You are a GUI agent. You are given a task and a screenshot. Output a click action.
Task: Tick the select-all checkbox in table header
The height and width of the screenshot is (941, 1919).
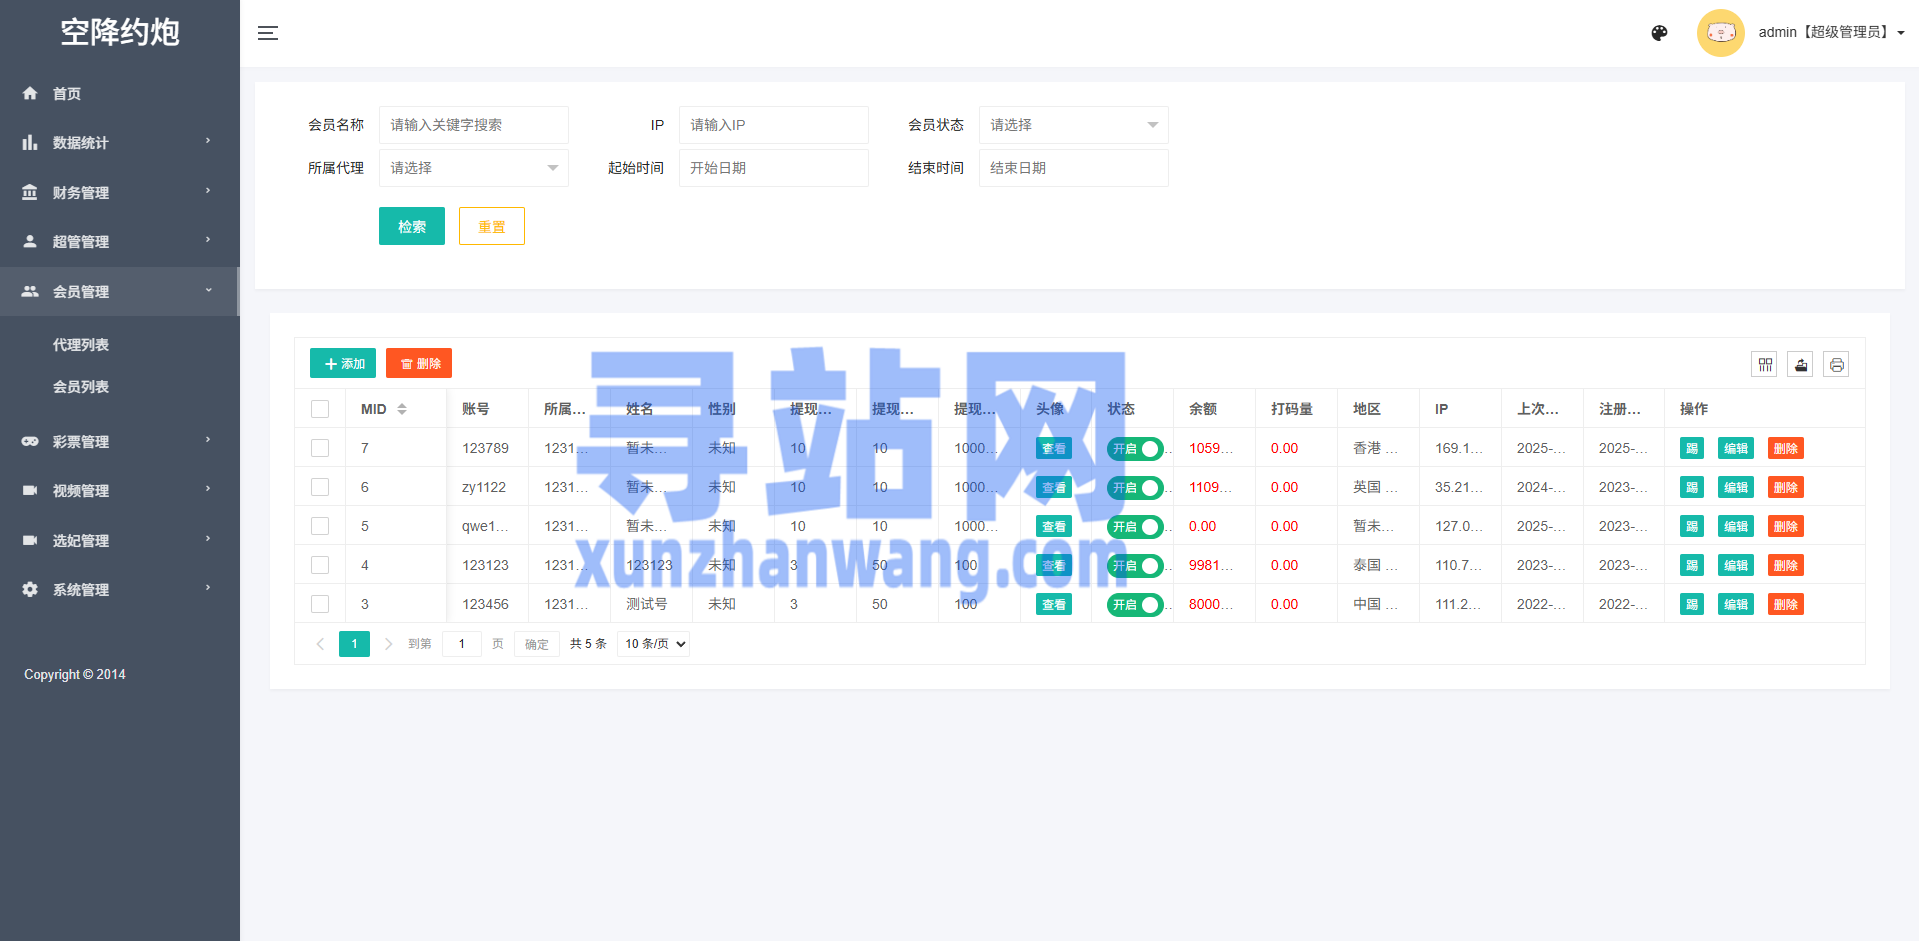(x=320, y=409)
